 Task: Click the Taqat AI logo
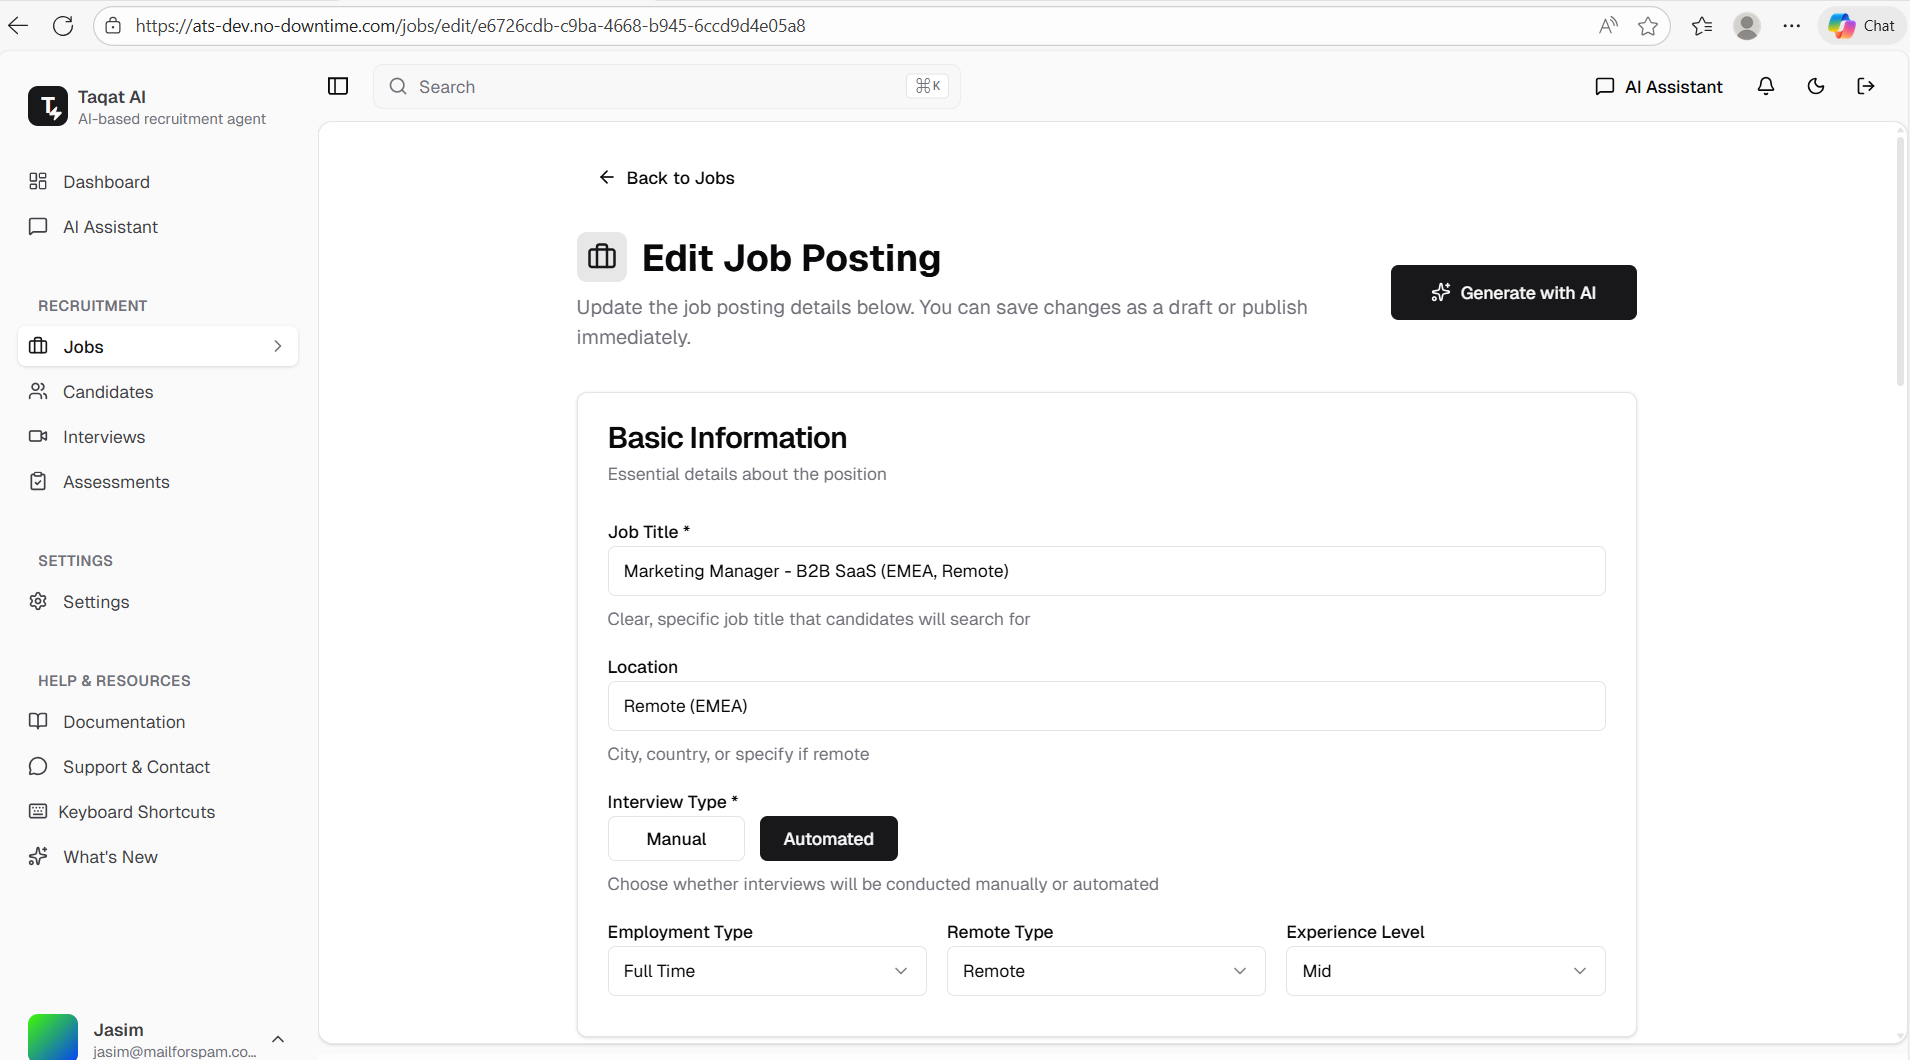pos(48,106)
